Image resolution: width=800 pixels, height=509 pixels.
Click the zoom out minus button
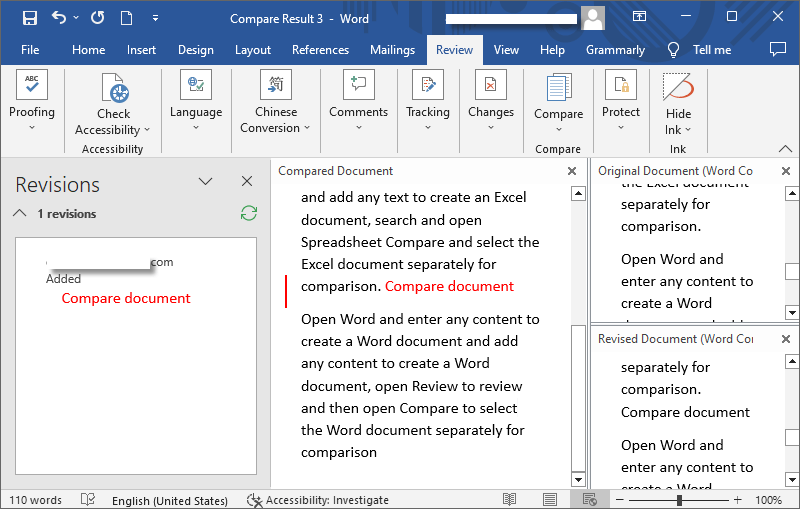619,500
